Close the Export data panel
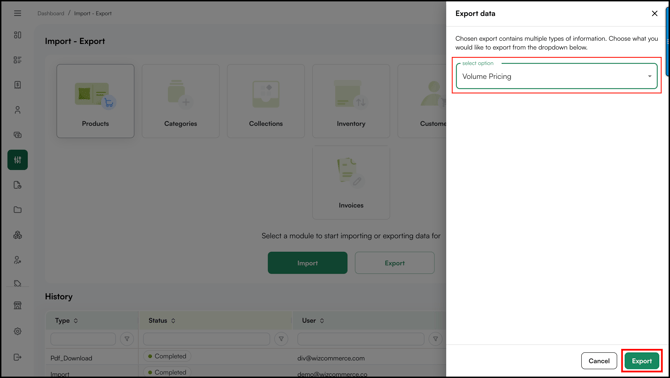The height and width of the screenshot is (378, 670). coord(654,14)
